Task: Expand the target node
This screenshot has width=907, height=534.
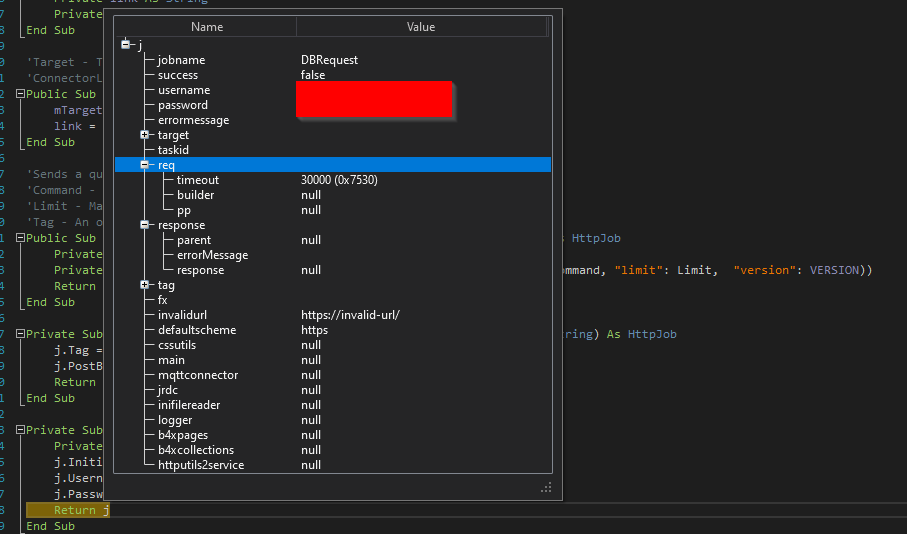Action: point(145,135)
